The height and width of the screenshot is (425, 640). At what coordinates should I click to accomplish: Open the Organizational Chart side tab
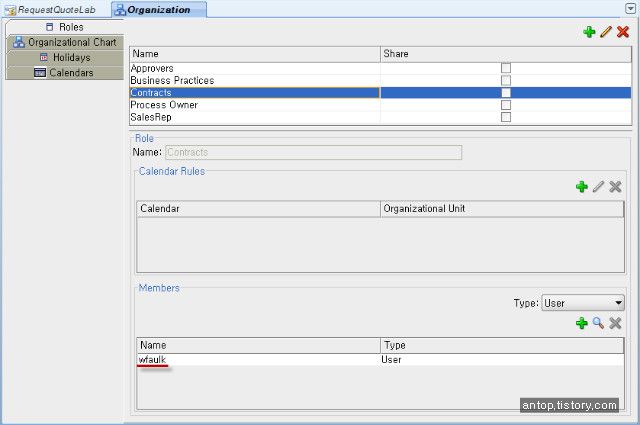(x=65, y=42)
